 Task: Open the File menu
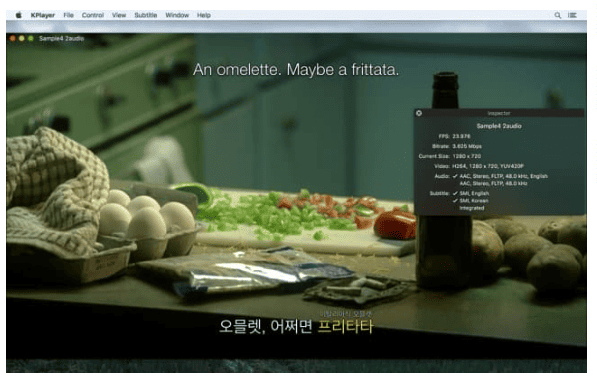69,15
